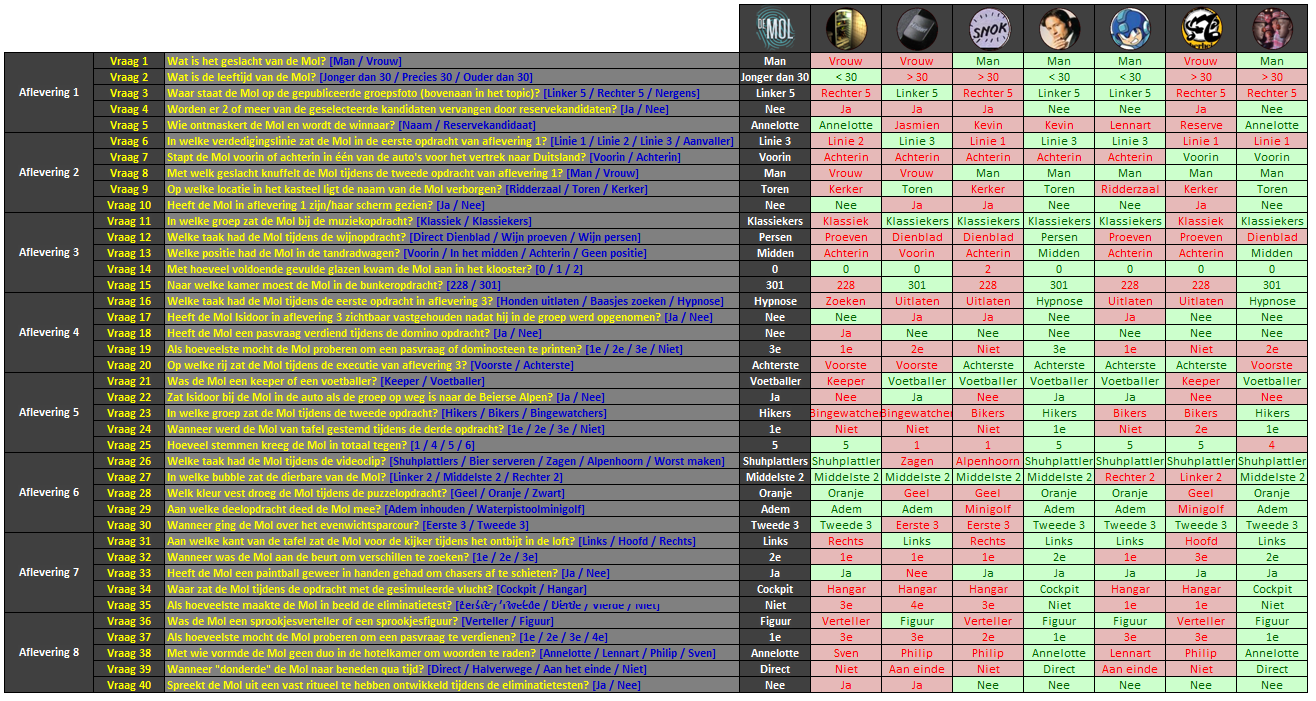This screenshot has width=1316, height=701.
Task: Select the Vraag 40 label cell
Action: tap(129, 685)
